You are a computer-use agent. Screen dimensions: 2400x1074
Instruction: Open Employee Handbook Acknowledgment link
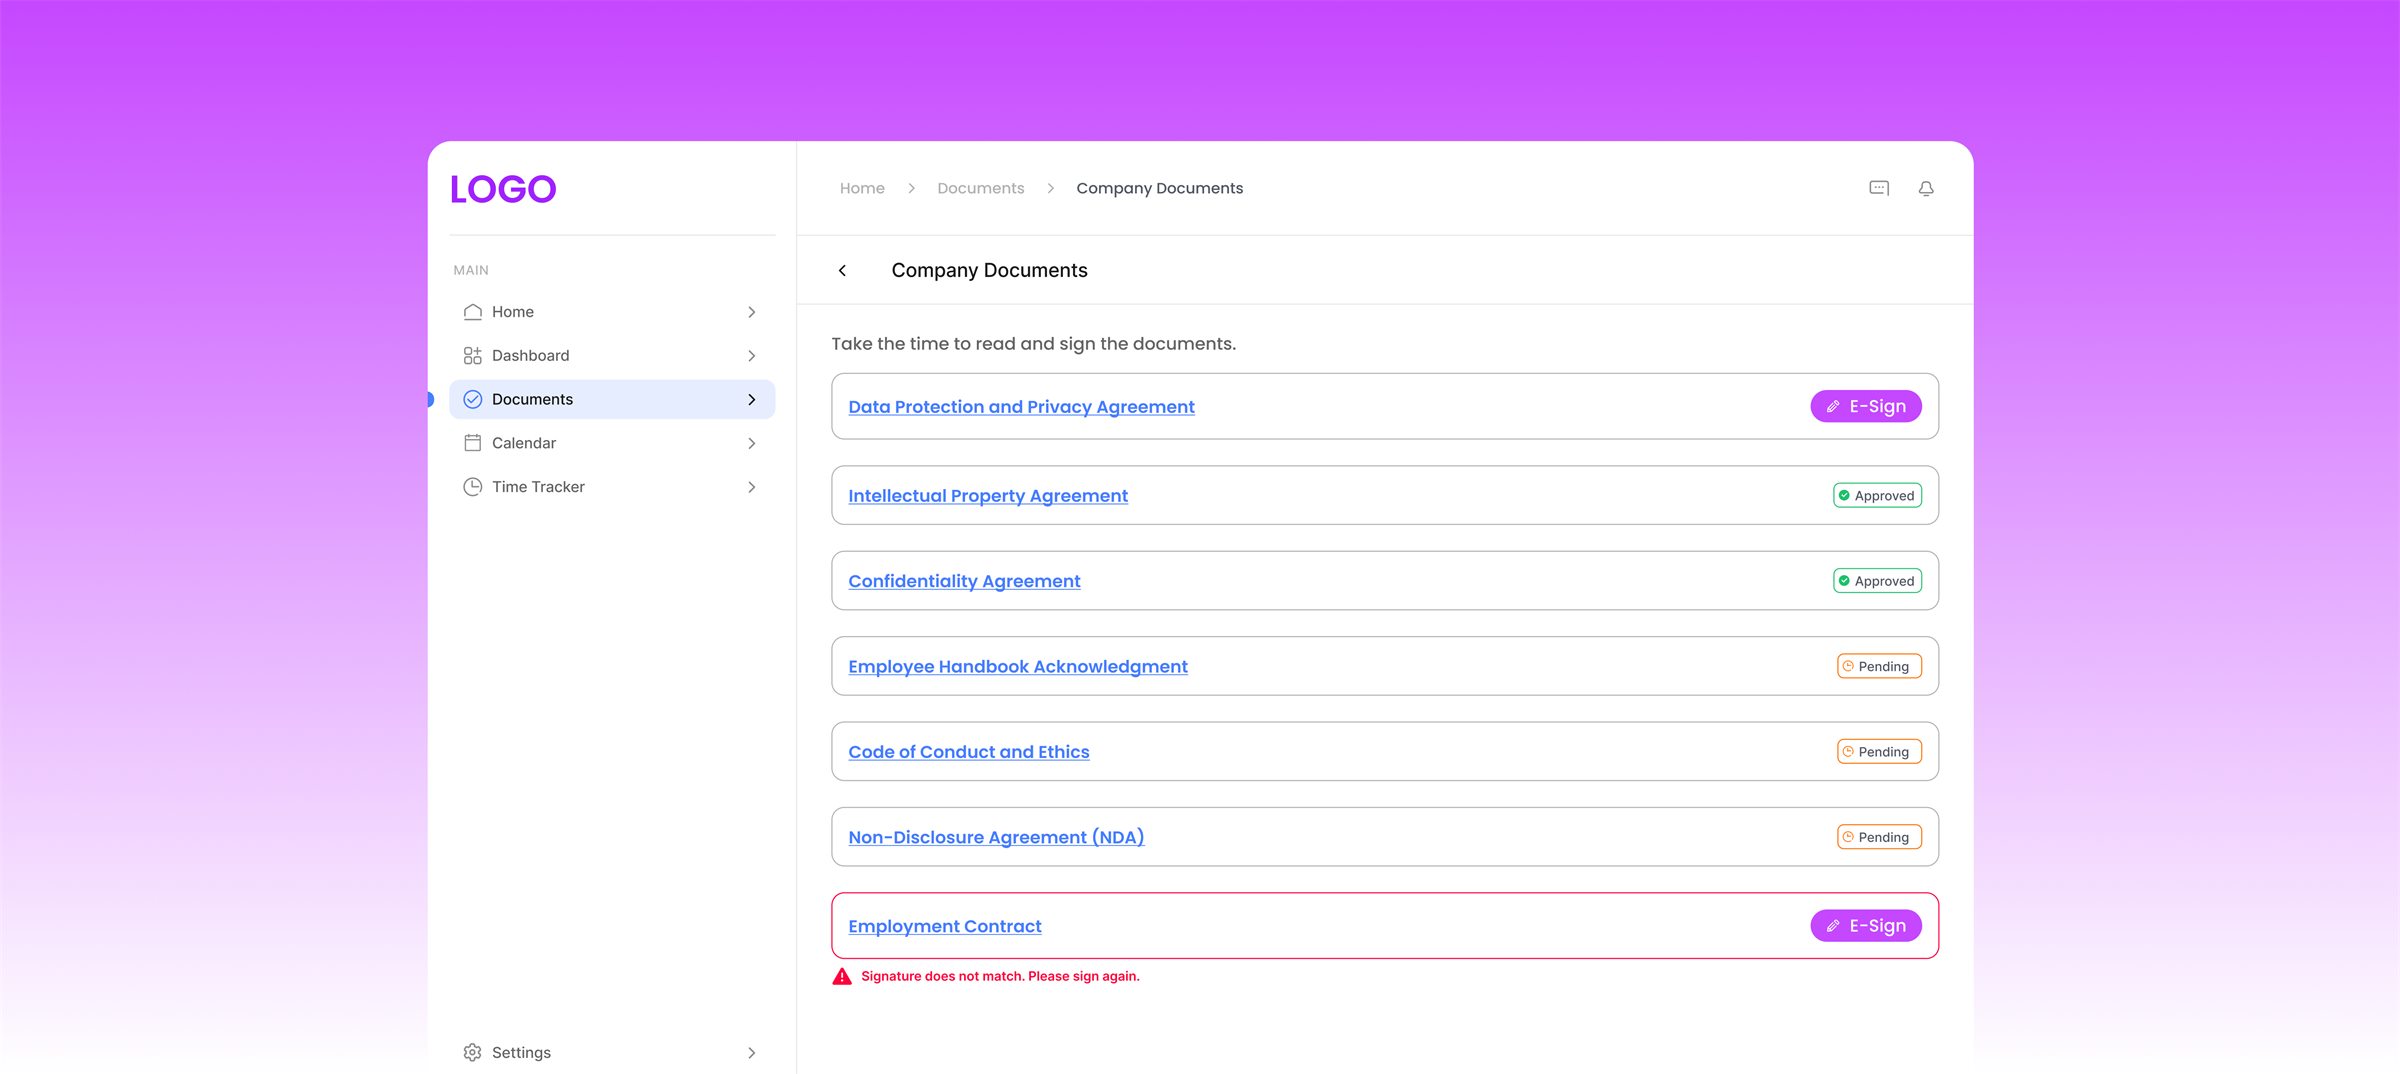tap(1018, 667)
